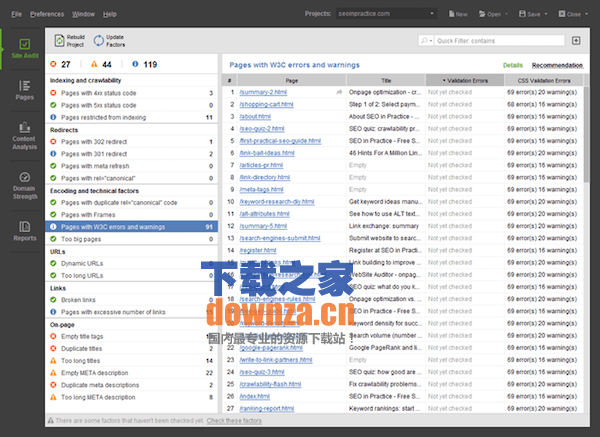Screen dimensions: 600x437
Task: Sort by the CSS Validation Errors column
Action: click(544, 80)
